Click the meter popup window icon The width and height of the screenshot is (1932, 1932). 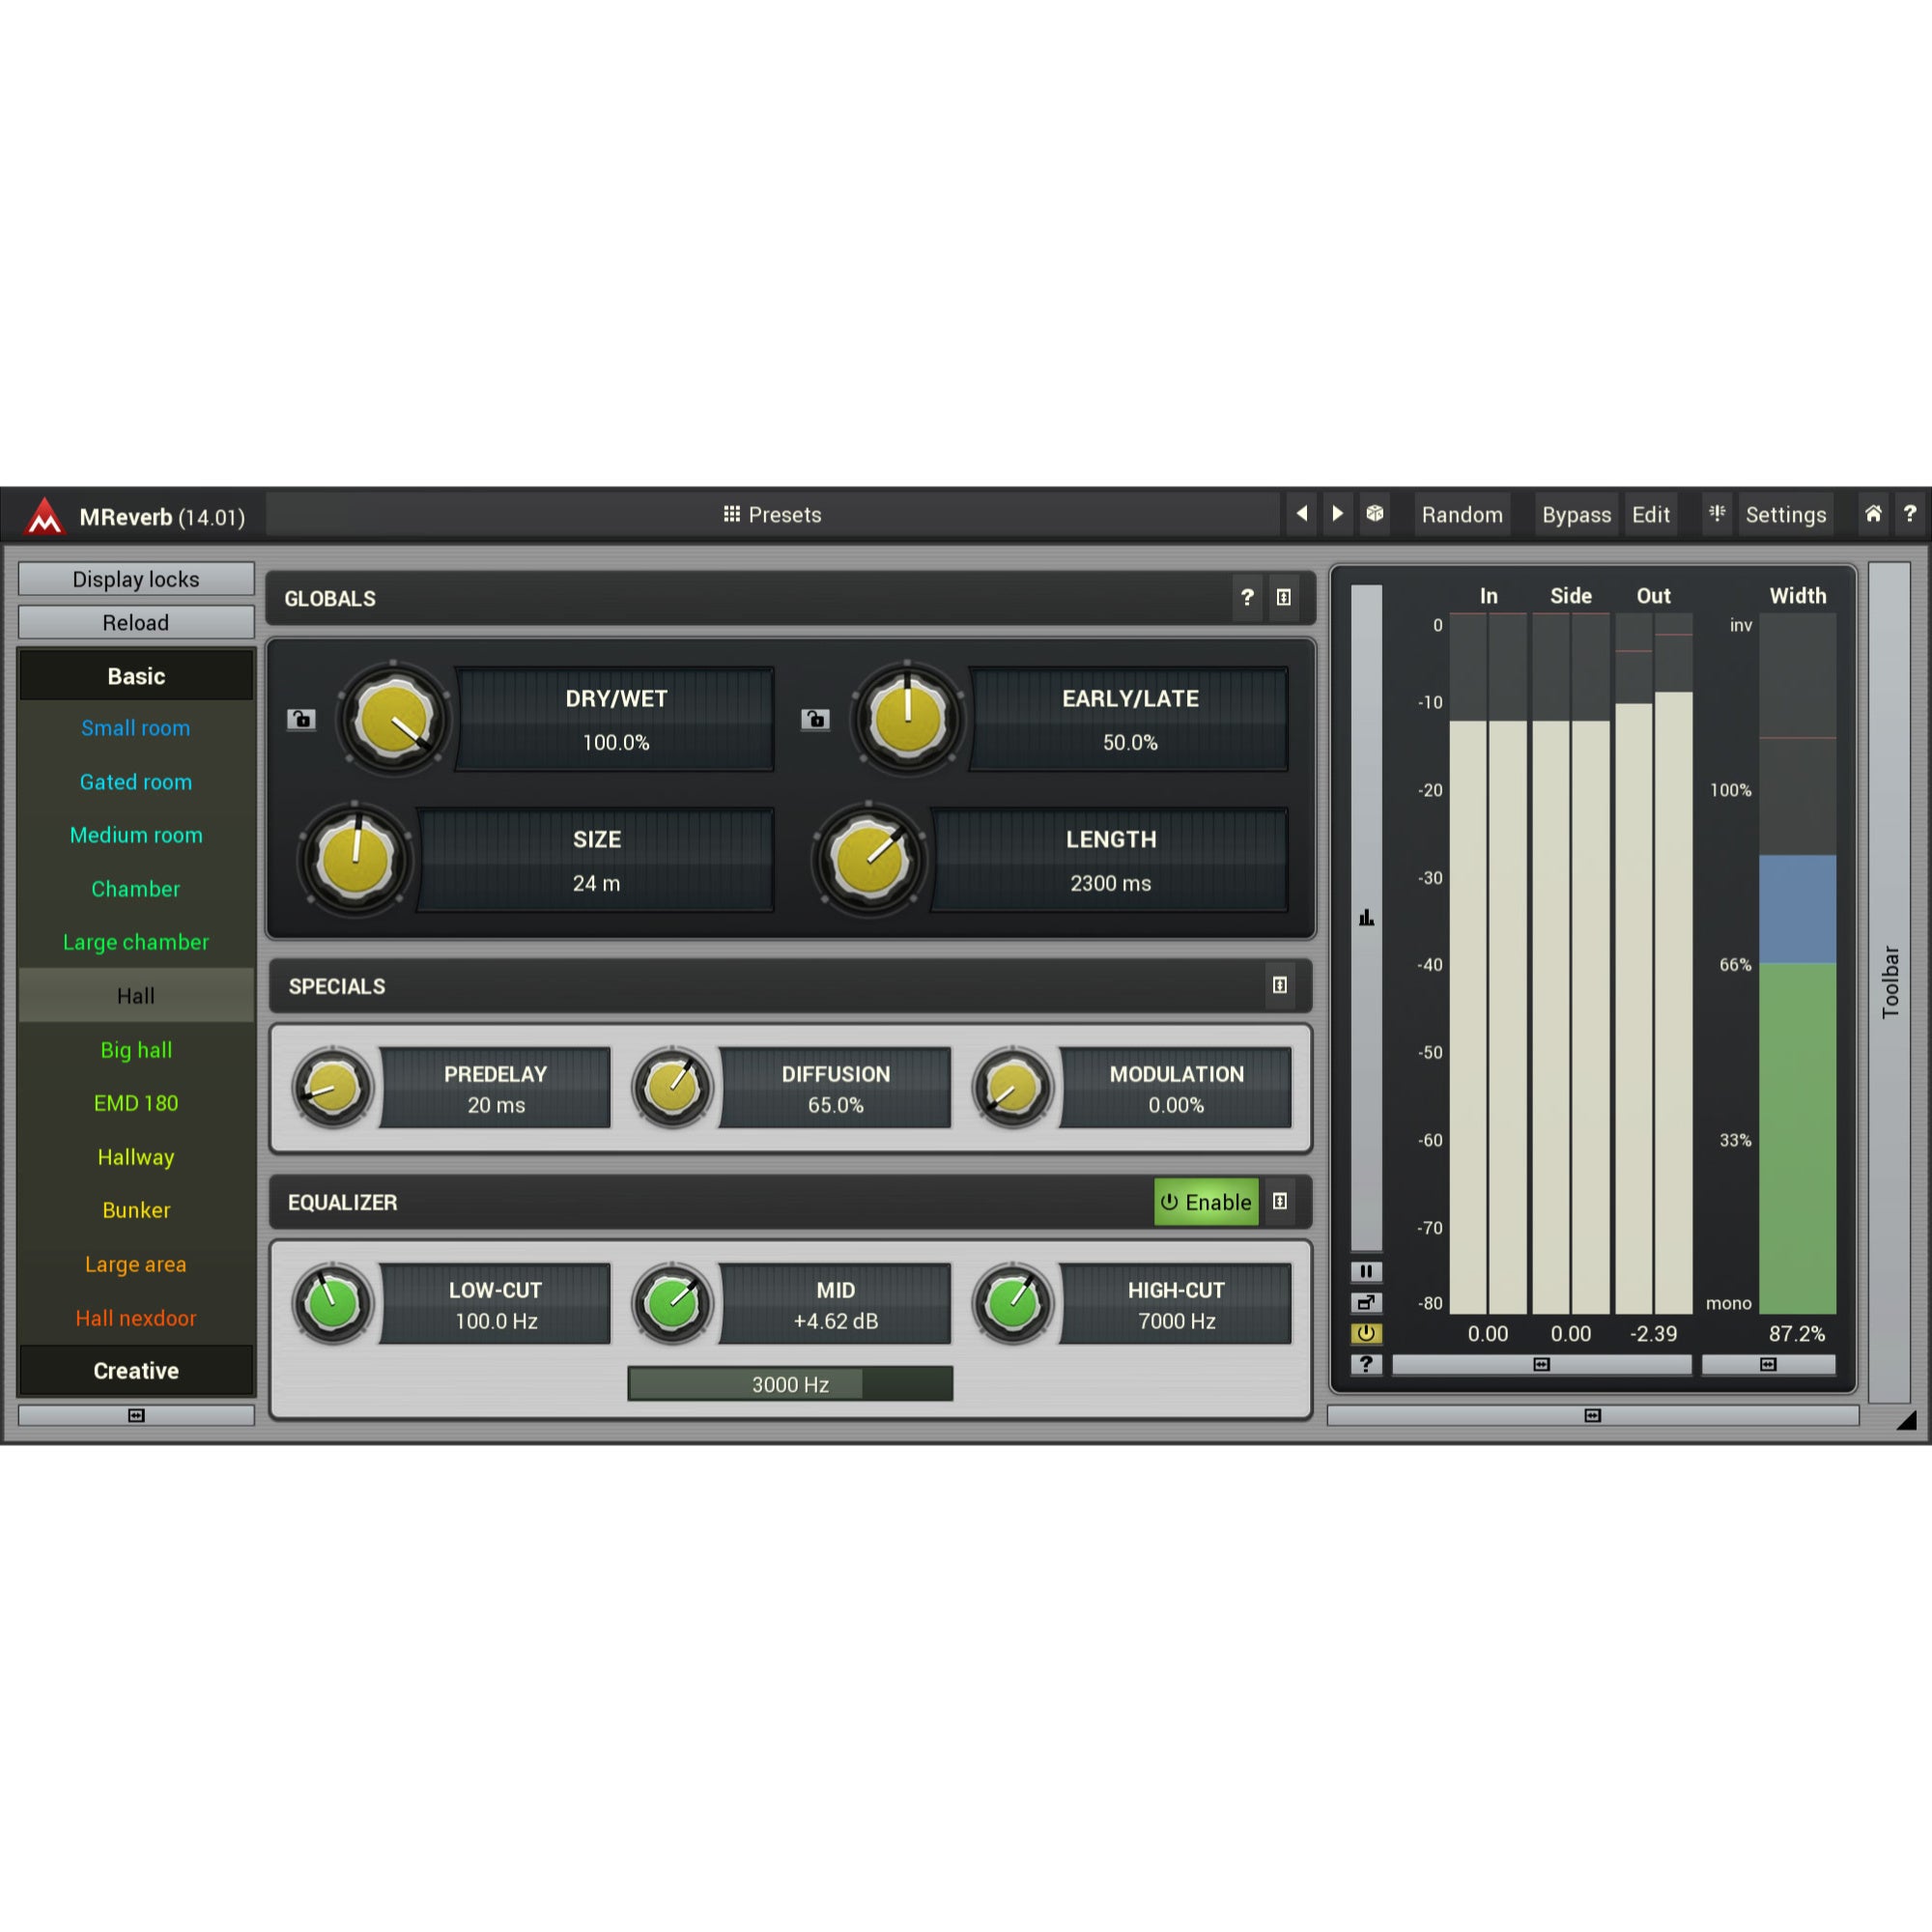coord(1366,1302)
